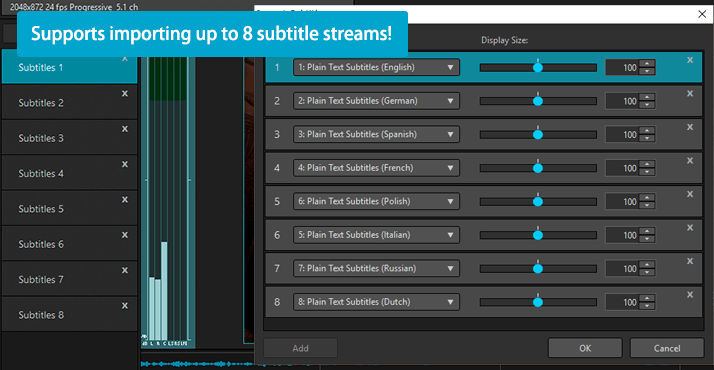This screenshot has width=714, height=370.
Task: Click the Cancel button
Action: (x=667, y=348)
